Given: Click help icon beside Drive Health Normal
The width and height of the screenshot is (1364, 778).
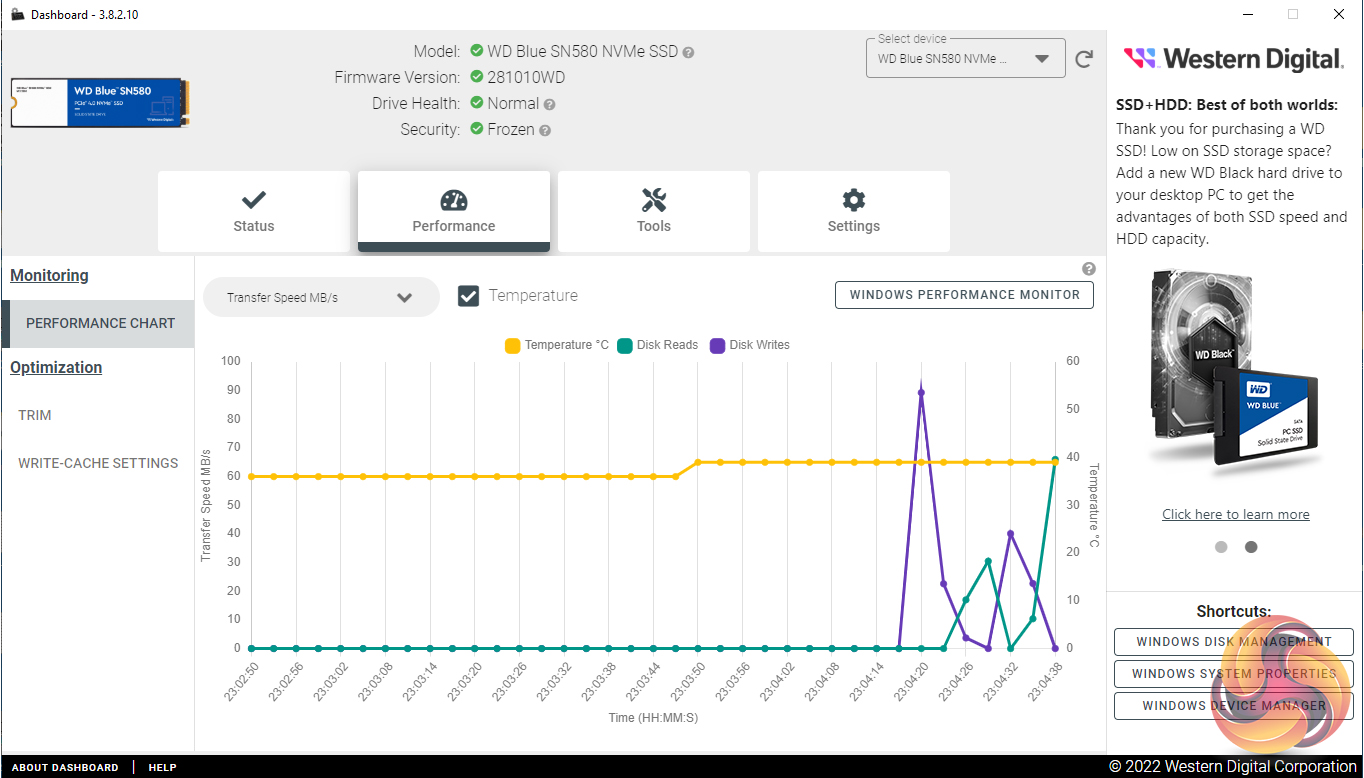Looking at the screenshot, I should tap(549, 104).
